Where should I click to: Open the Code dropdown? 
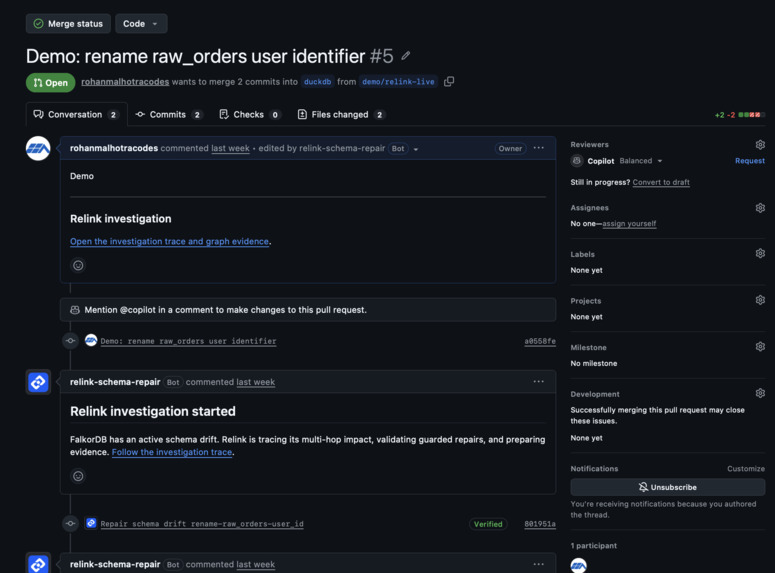click(x=141, y=24)
